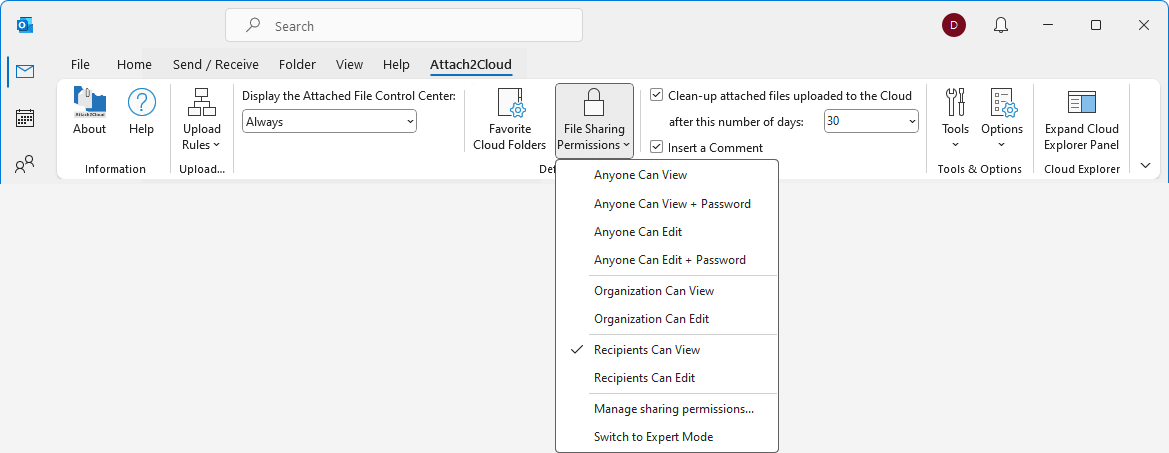Expand Cloud Explorer Panel
This screenshot has width=1169, height=453.
pos(1081,119)
